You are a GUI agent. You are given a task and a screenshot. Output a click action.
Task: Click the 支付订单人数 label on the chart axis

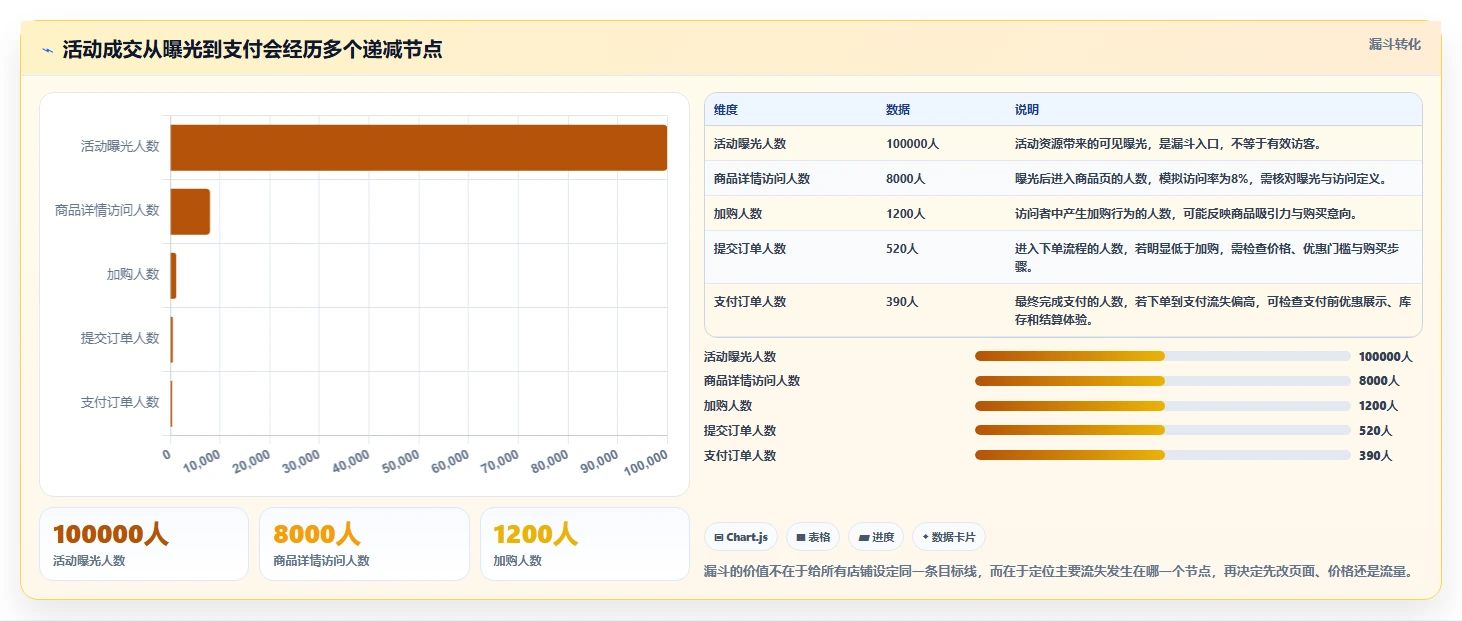pos(120,402)
